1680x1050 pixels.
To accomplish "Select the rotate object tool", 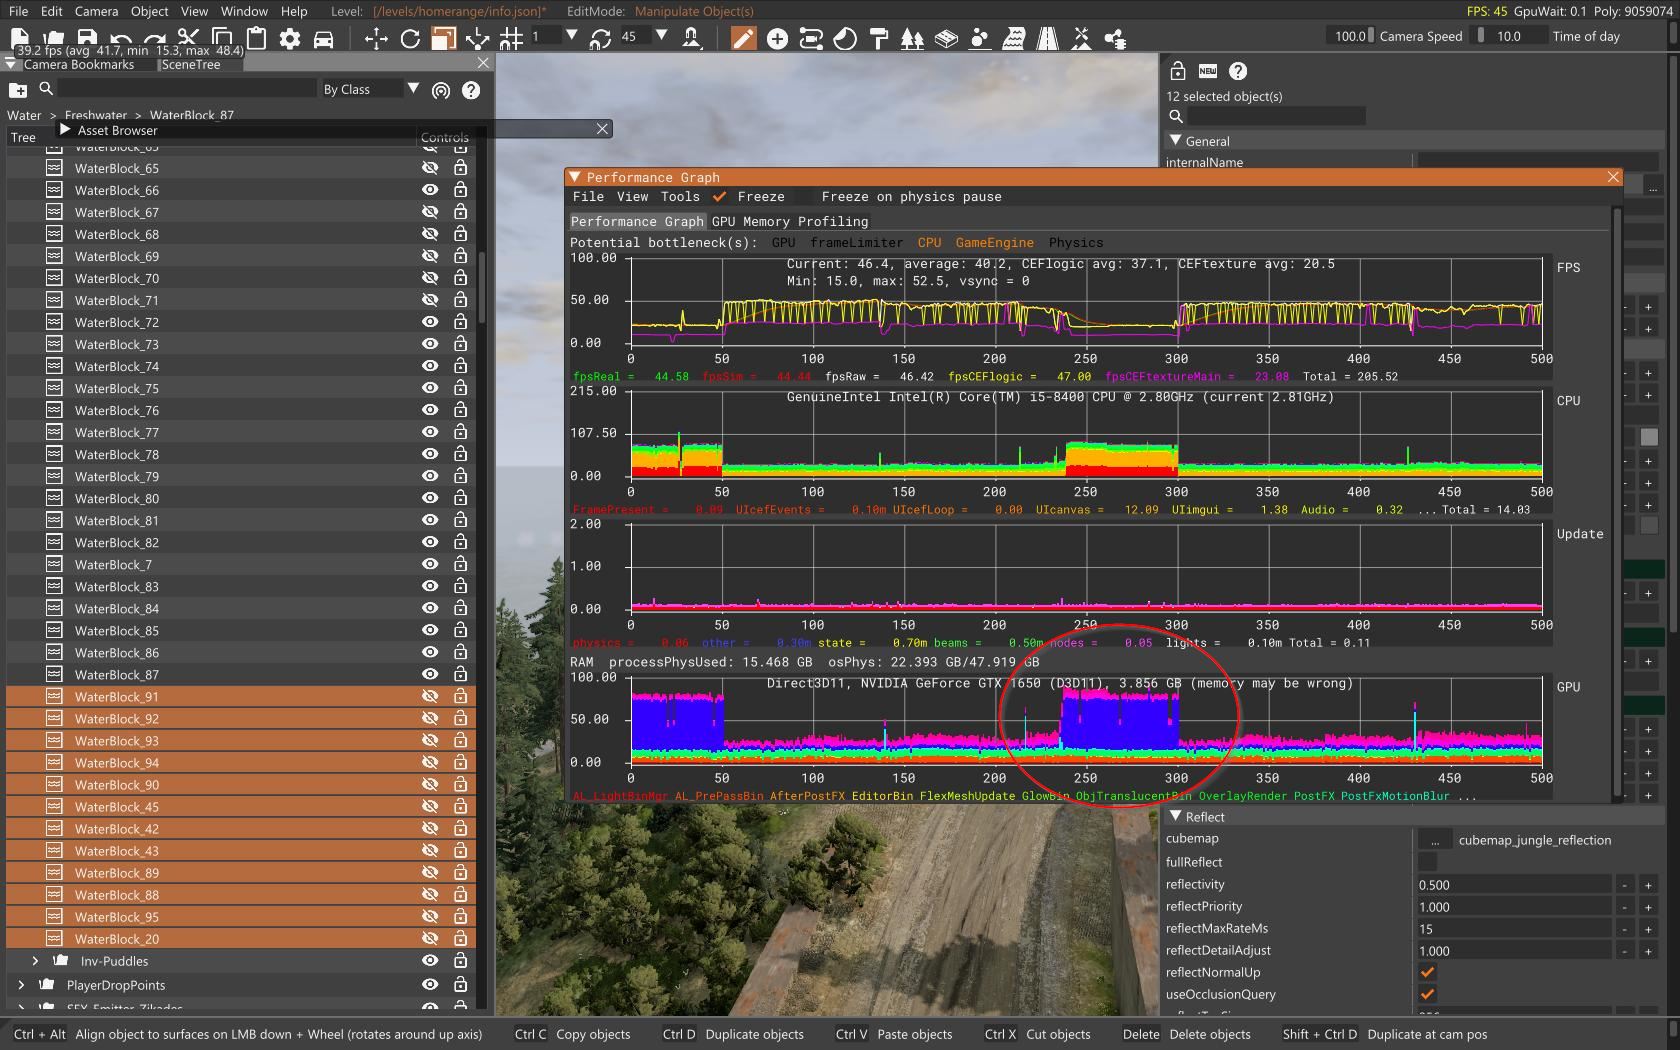I will click(410, 39).
